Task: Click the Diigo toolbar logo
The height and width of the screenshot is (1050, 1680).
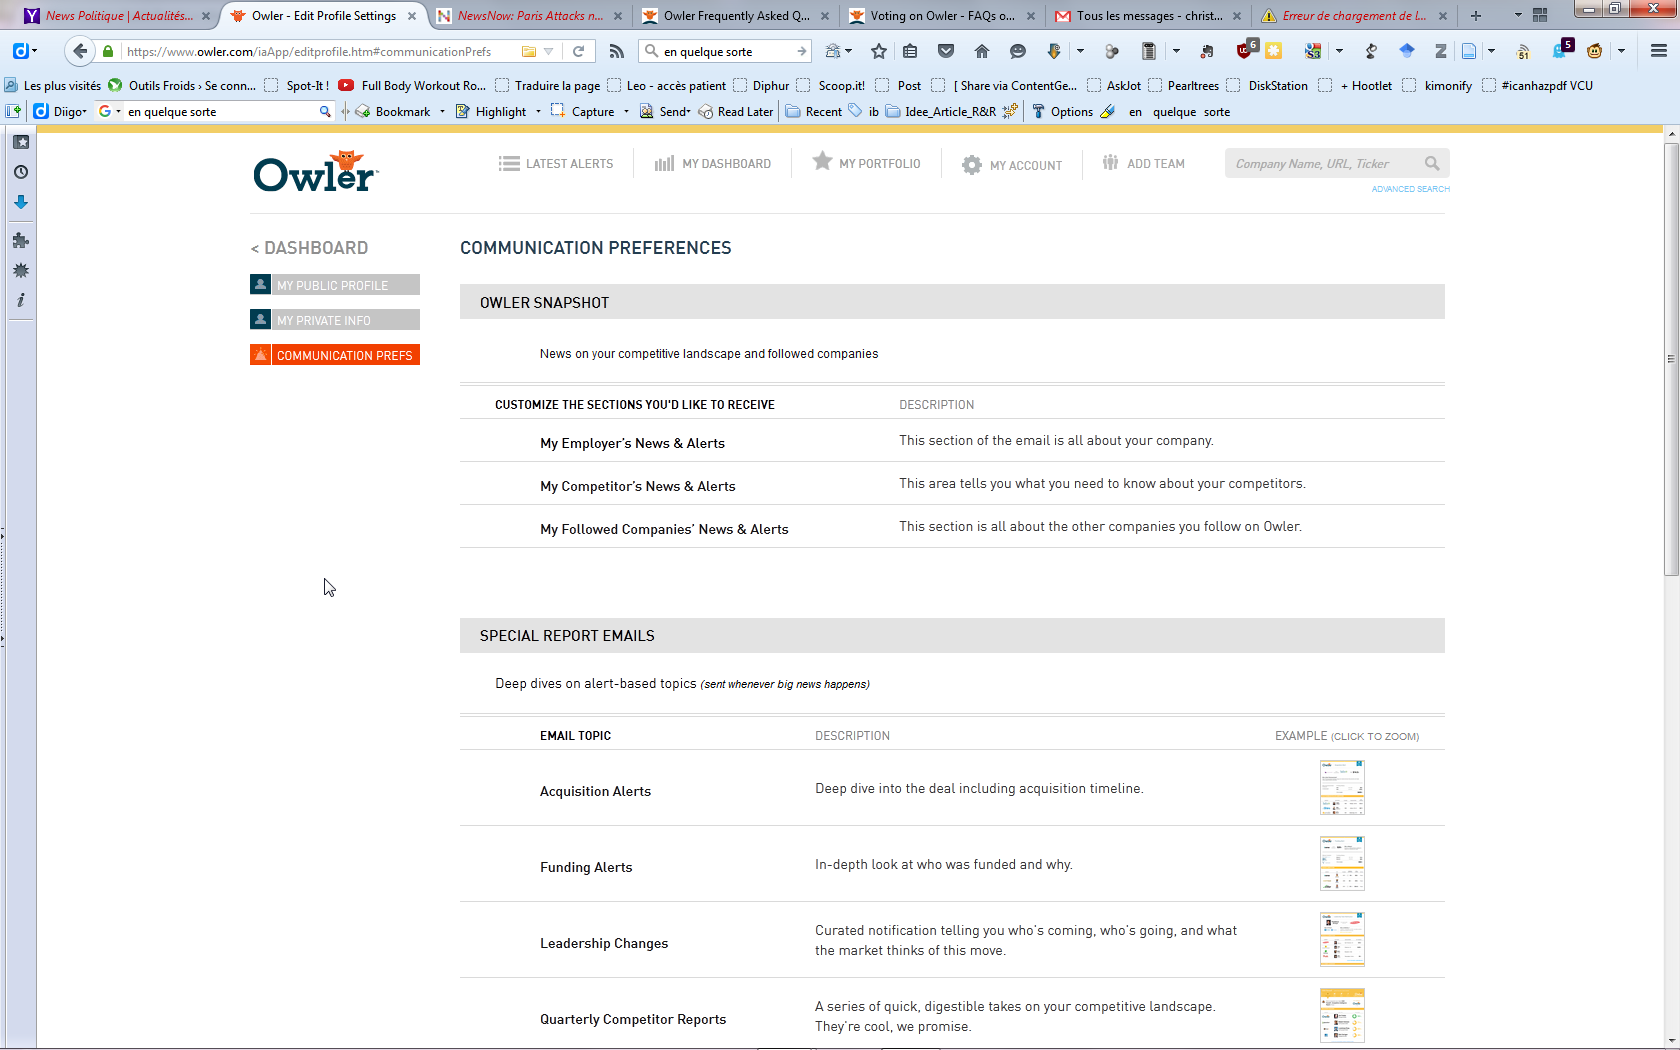Action: [41, 111]
